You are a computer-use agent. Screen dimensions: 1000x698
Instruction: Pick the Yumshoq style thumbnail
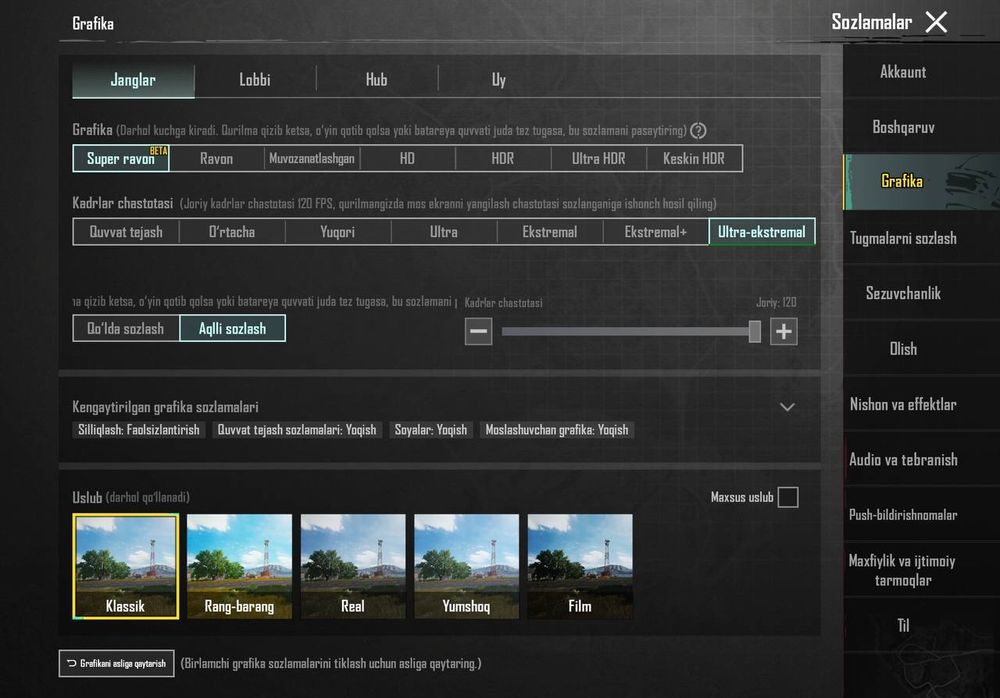[x=466, y=567]
